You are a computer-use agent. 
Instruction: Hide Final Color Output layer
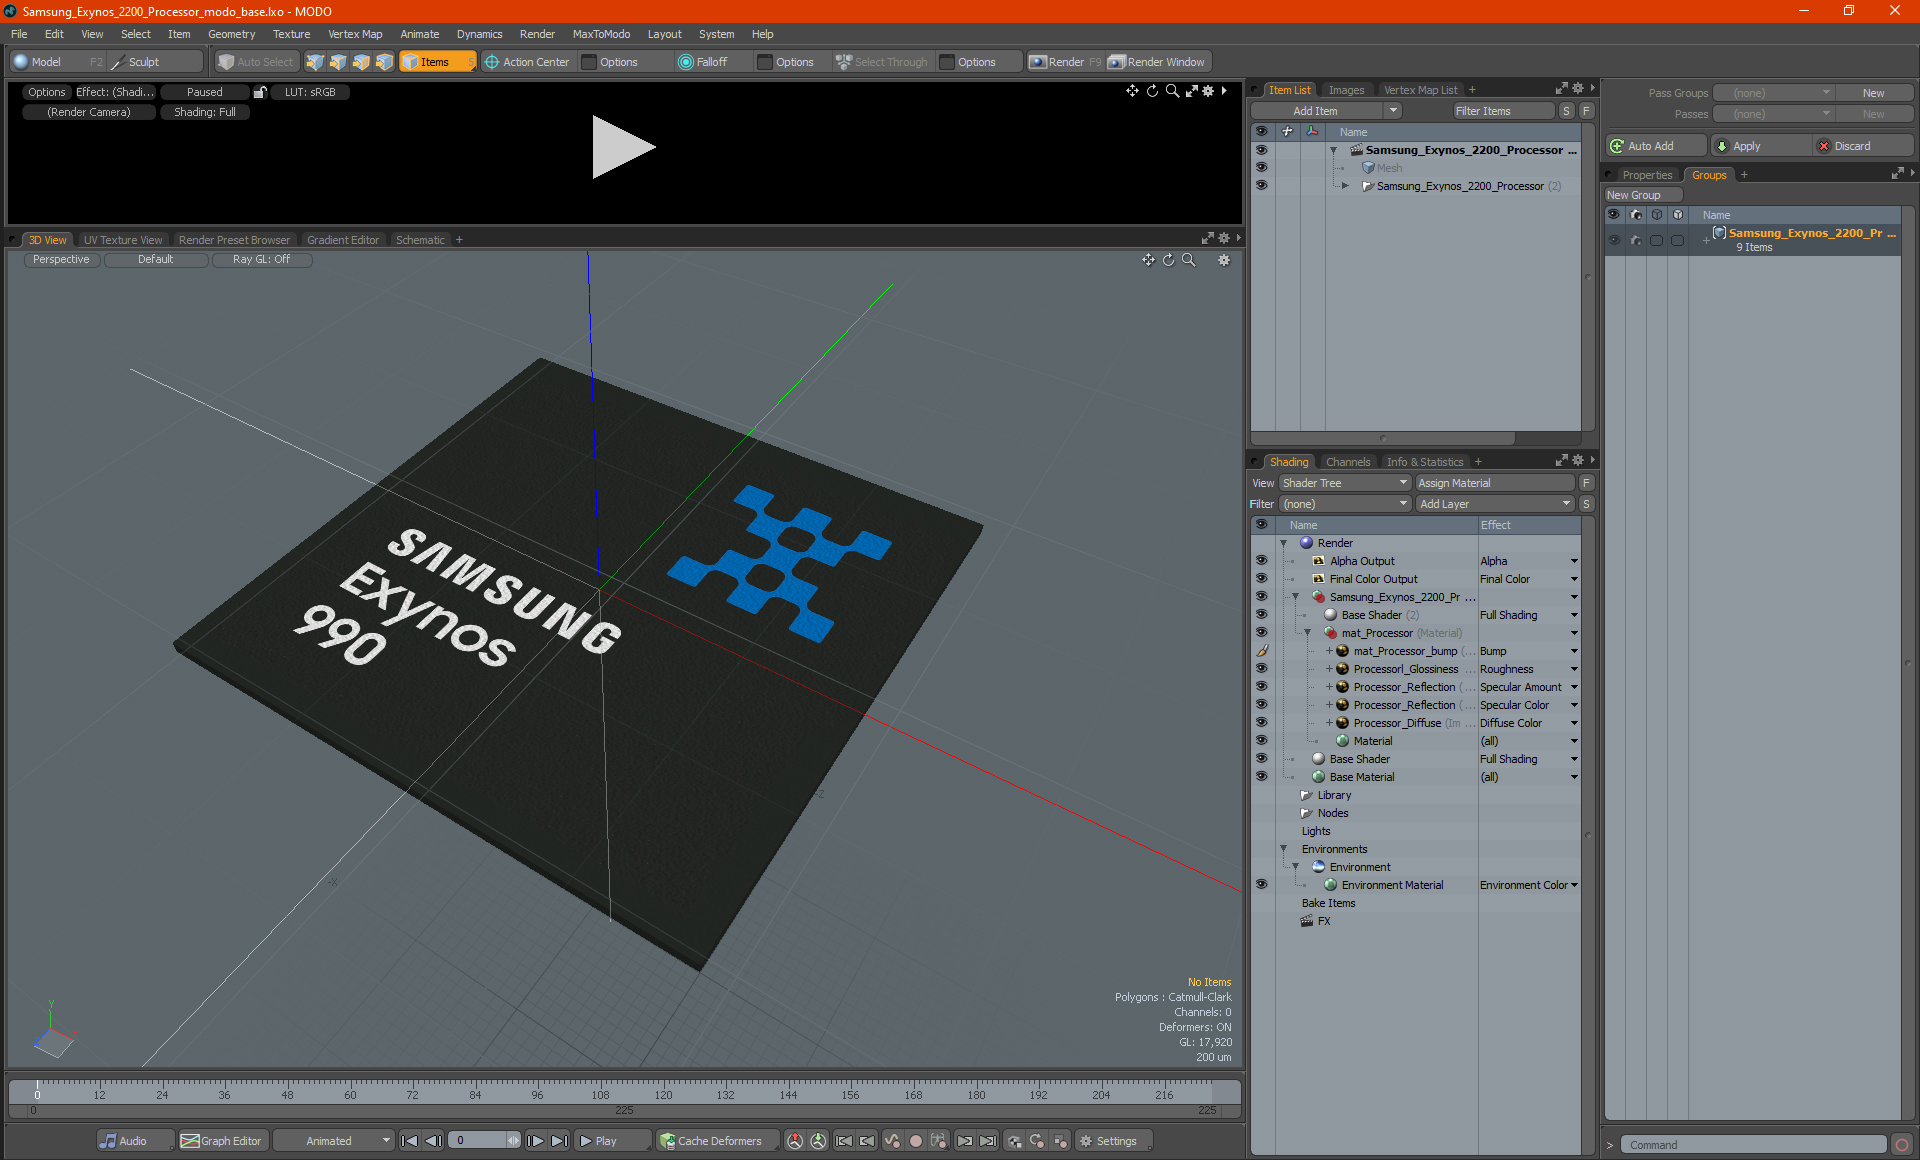[x=1261, y=579]
